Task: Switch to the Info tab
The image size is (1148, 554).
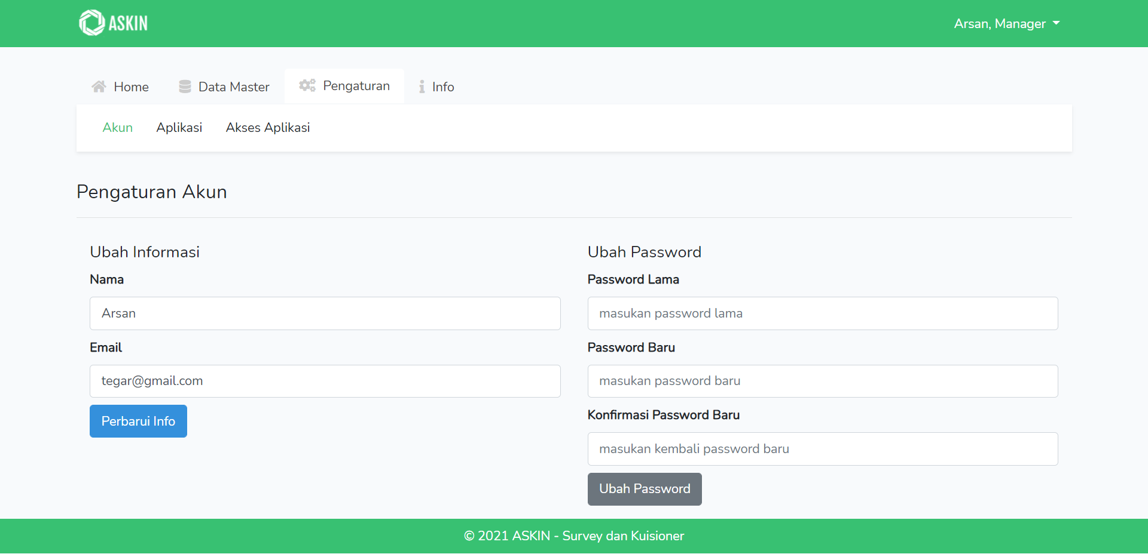Action: tap(436, 87)
